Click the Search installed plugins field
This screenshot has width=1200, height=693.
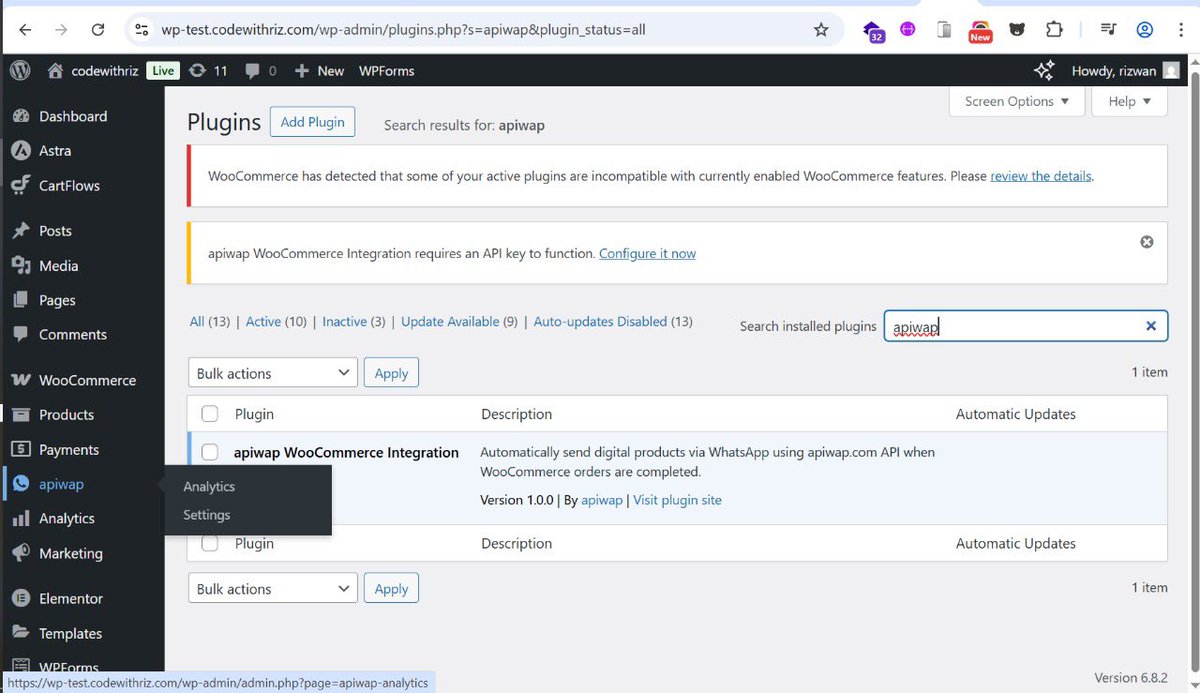point(1026,326)
